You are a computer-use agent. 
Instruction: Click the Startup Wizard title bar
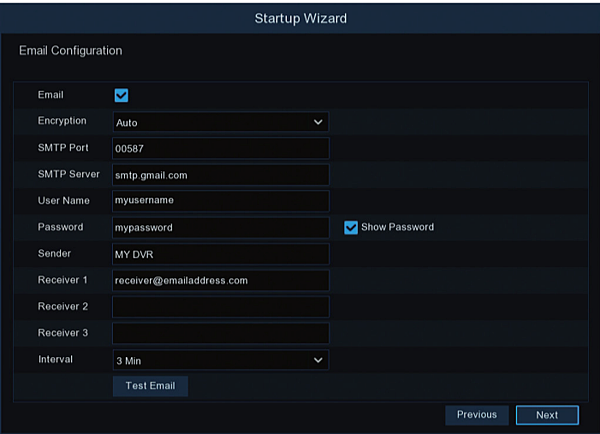(x=300, y=18)
